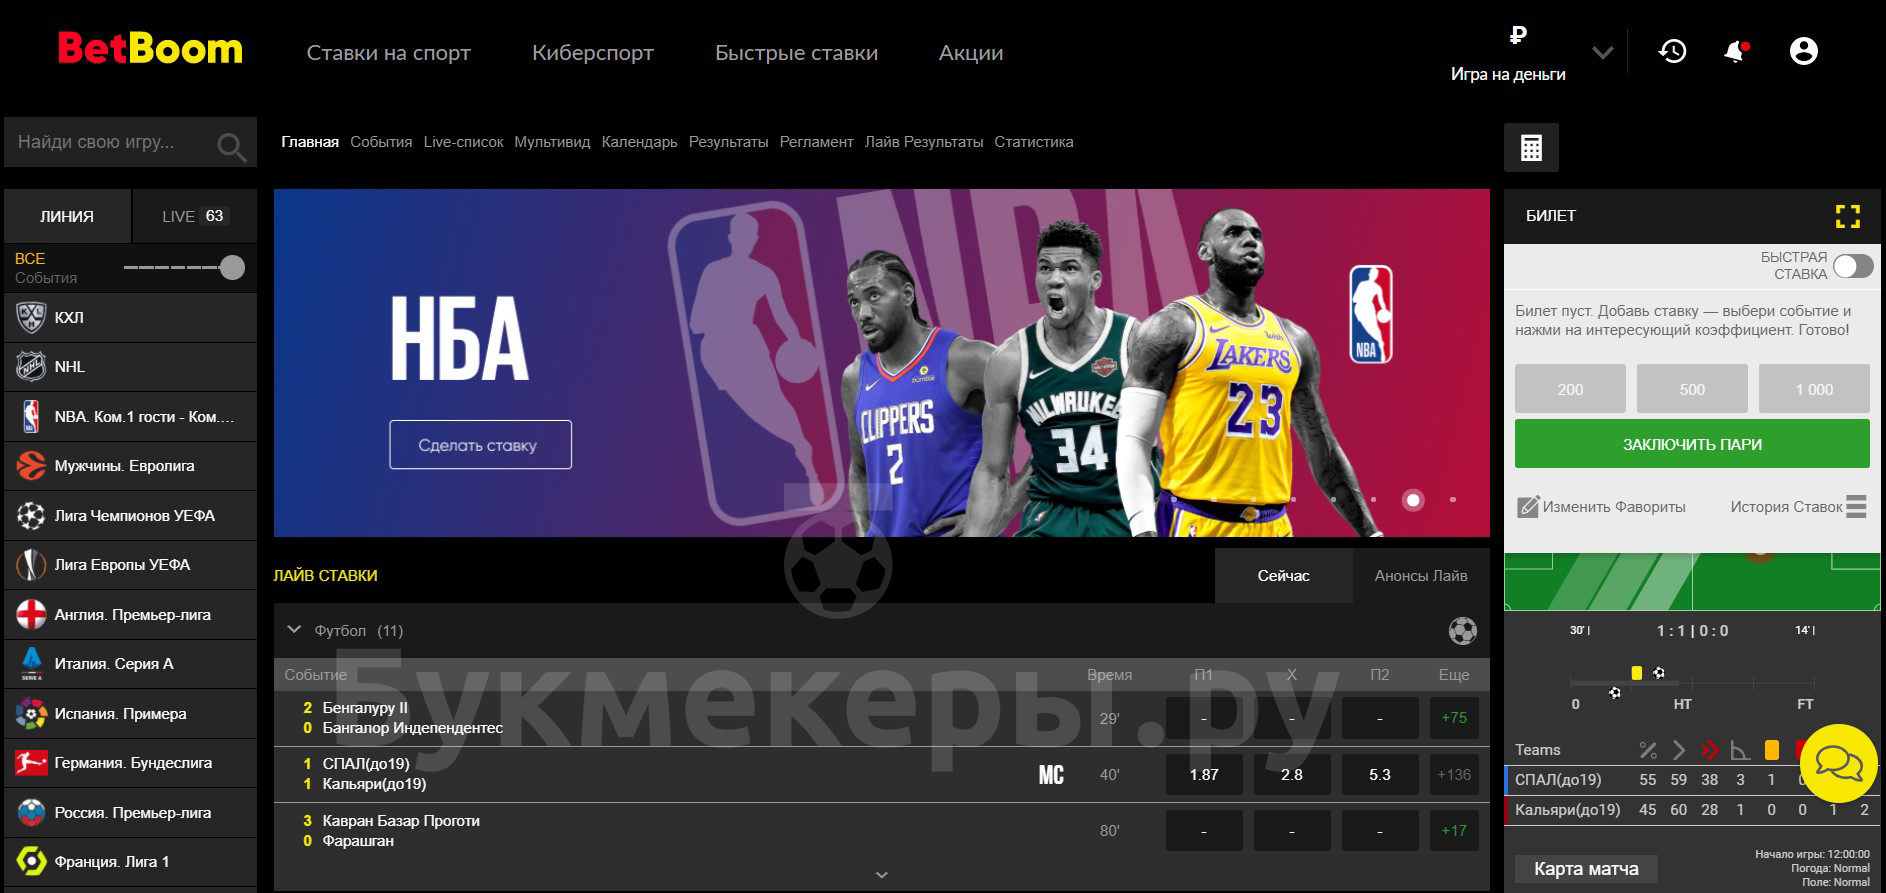Image resolution: width=1886 pixels, height=893 pixels.
Task: Switch to the ЛИНИЯ tab
Action: point(67,216)
